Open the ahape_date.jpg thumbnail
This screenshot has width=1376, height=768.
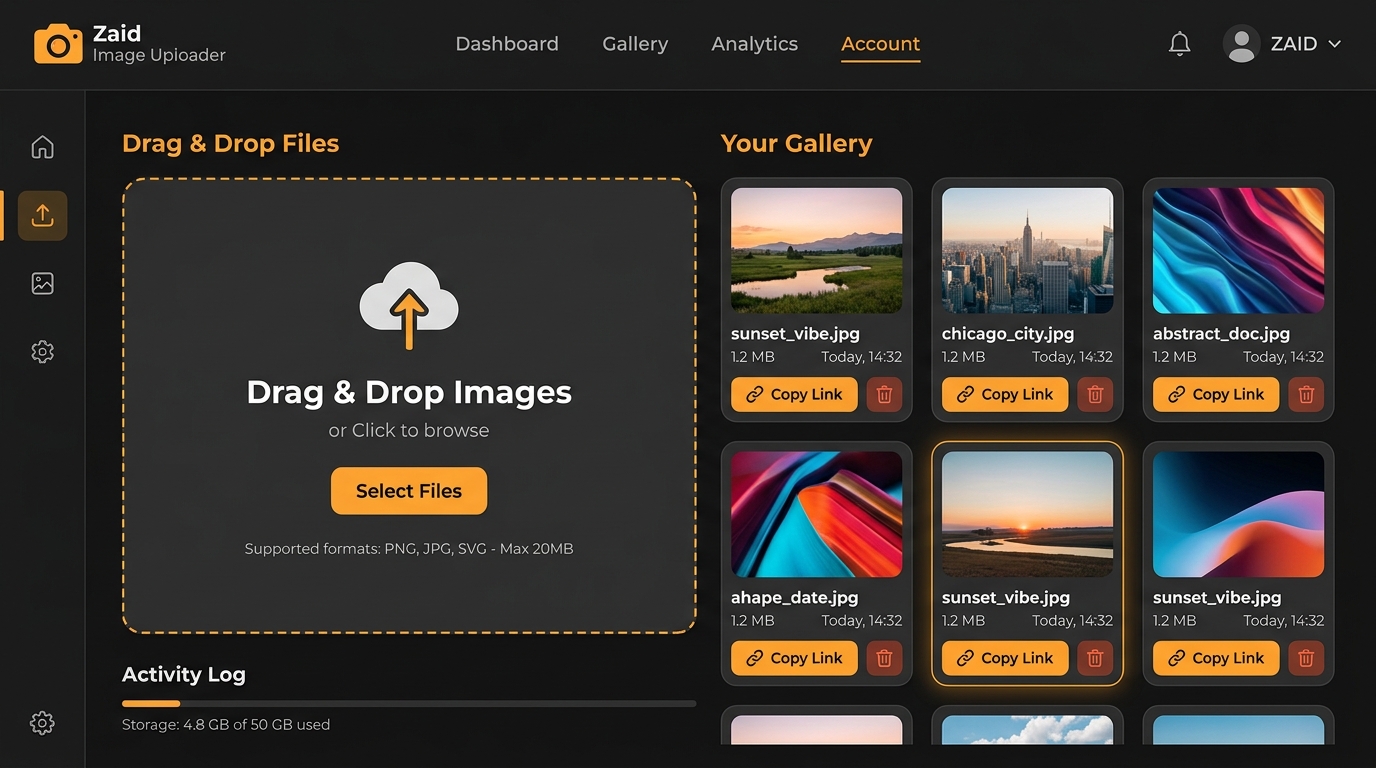[x=816, y=514]
